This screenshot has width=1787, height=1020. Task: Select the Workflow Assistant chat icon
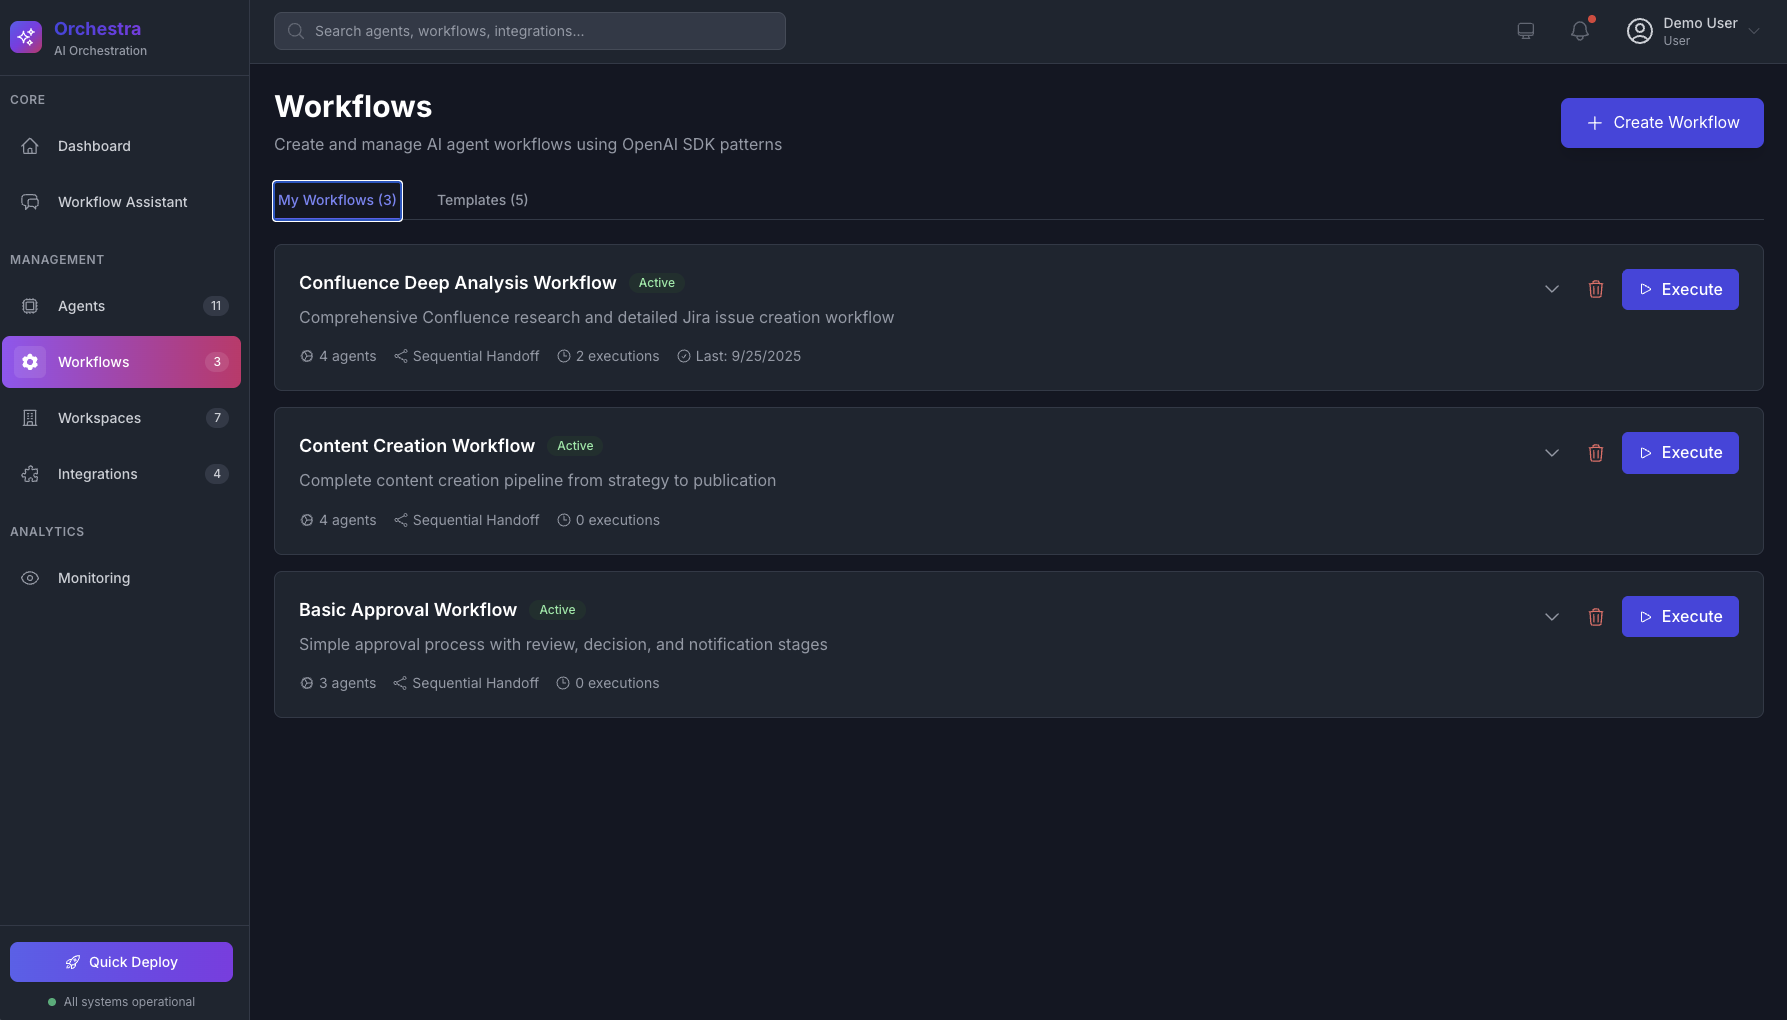click(x=30, y=201)
